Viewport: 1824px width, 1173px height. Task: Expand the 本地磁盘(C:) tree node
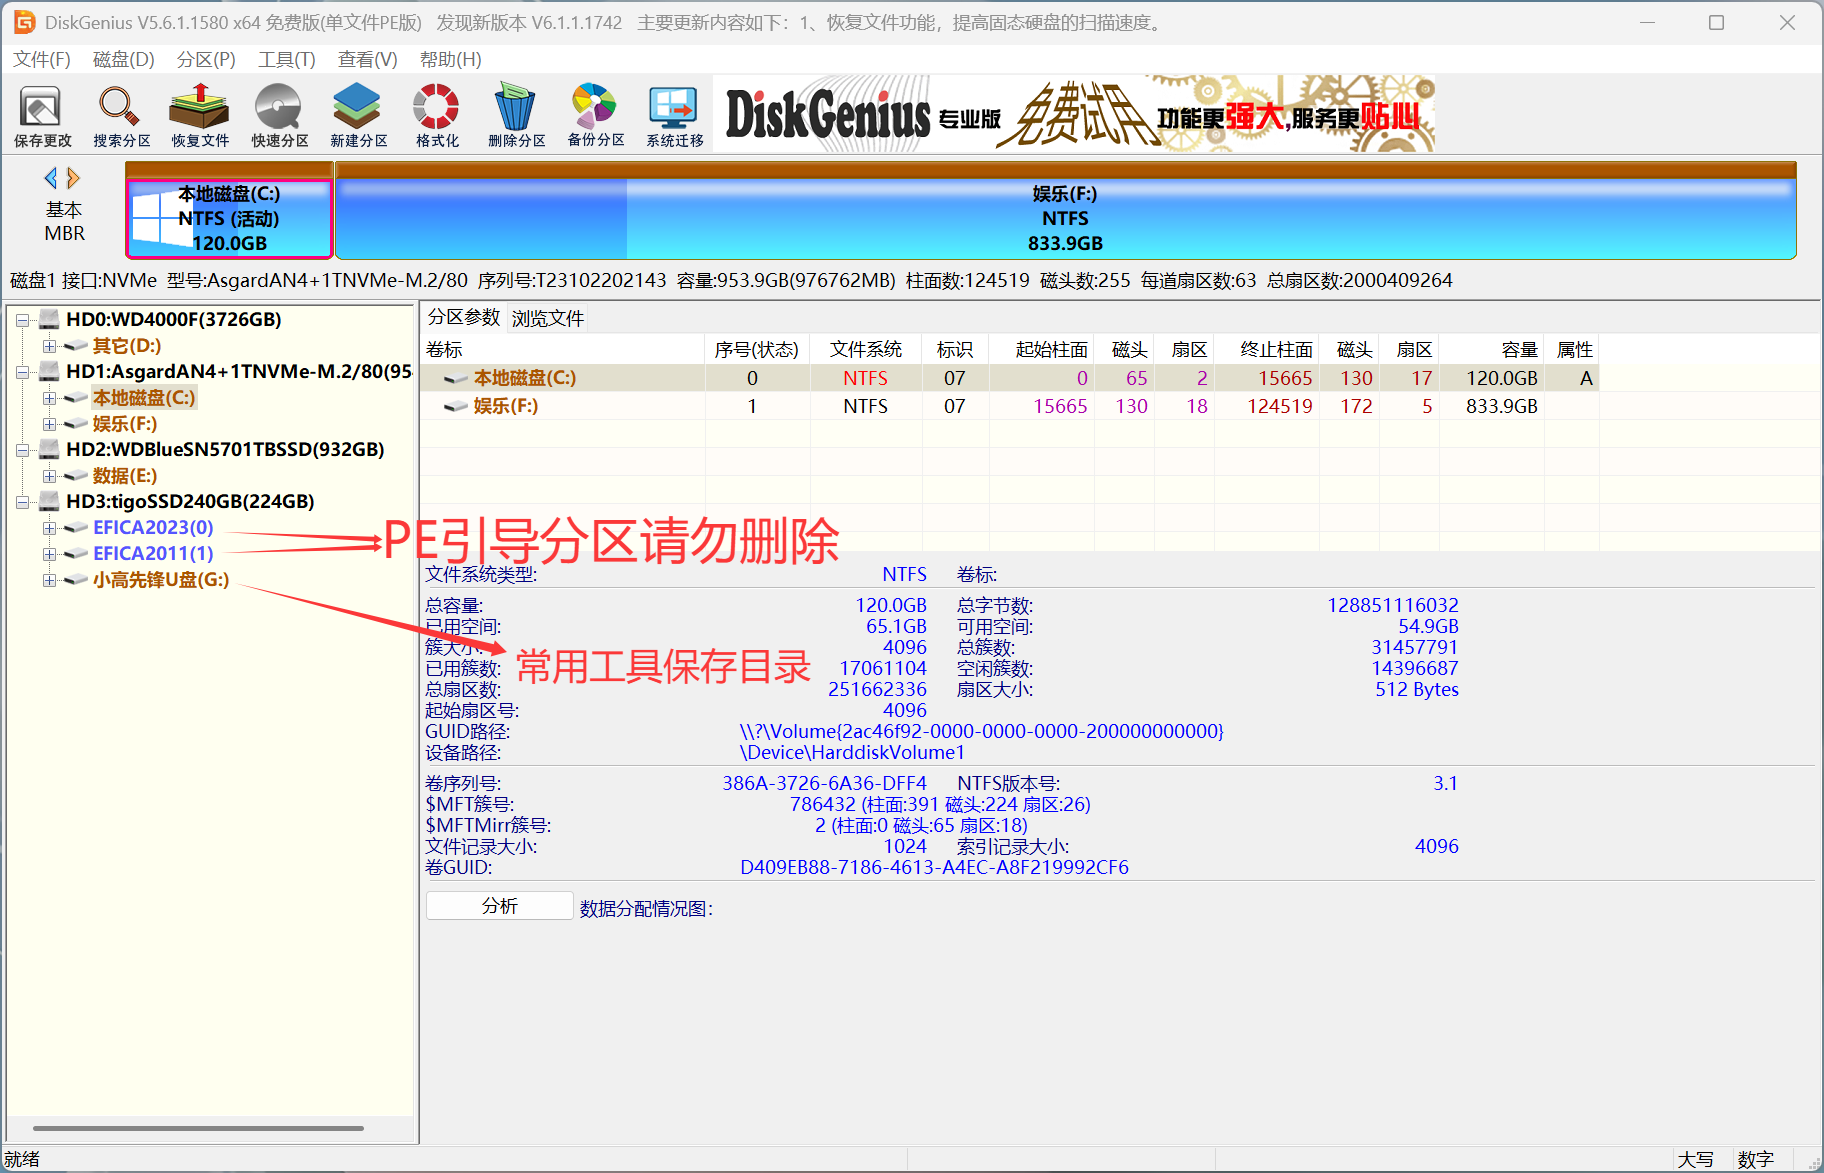48,398
